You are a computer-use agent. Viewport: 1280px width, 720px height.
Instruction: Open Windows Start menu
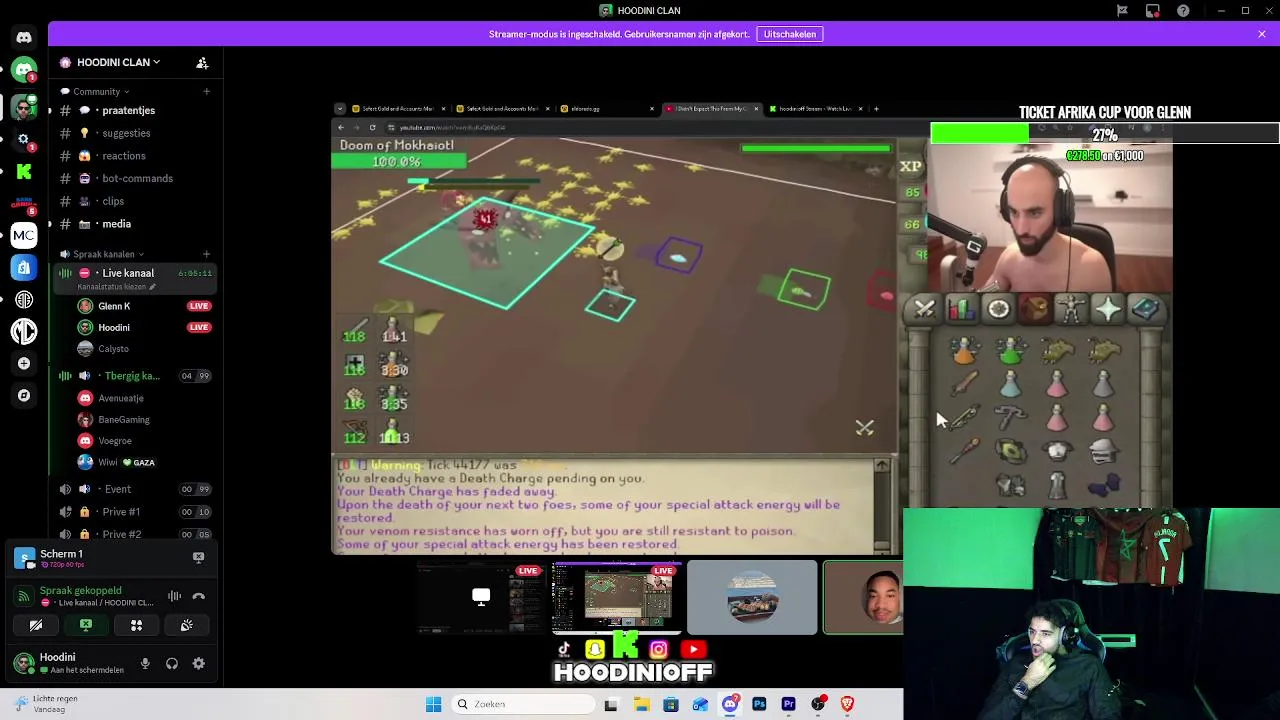click(x=433, y=704)
